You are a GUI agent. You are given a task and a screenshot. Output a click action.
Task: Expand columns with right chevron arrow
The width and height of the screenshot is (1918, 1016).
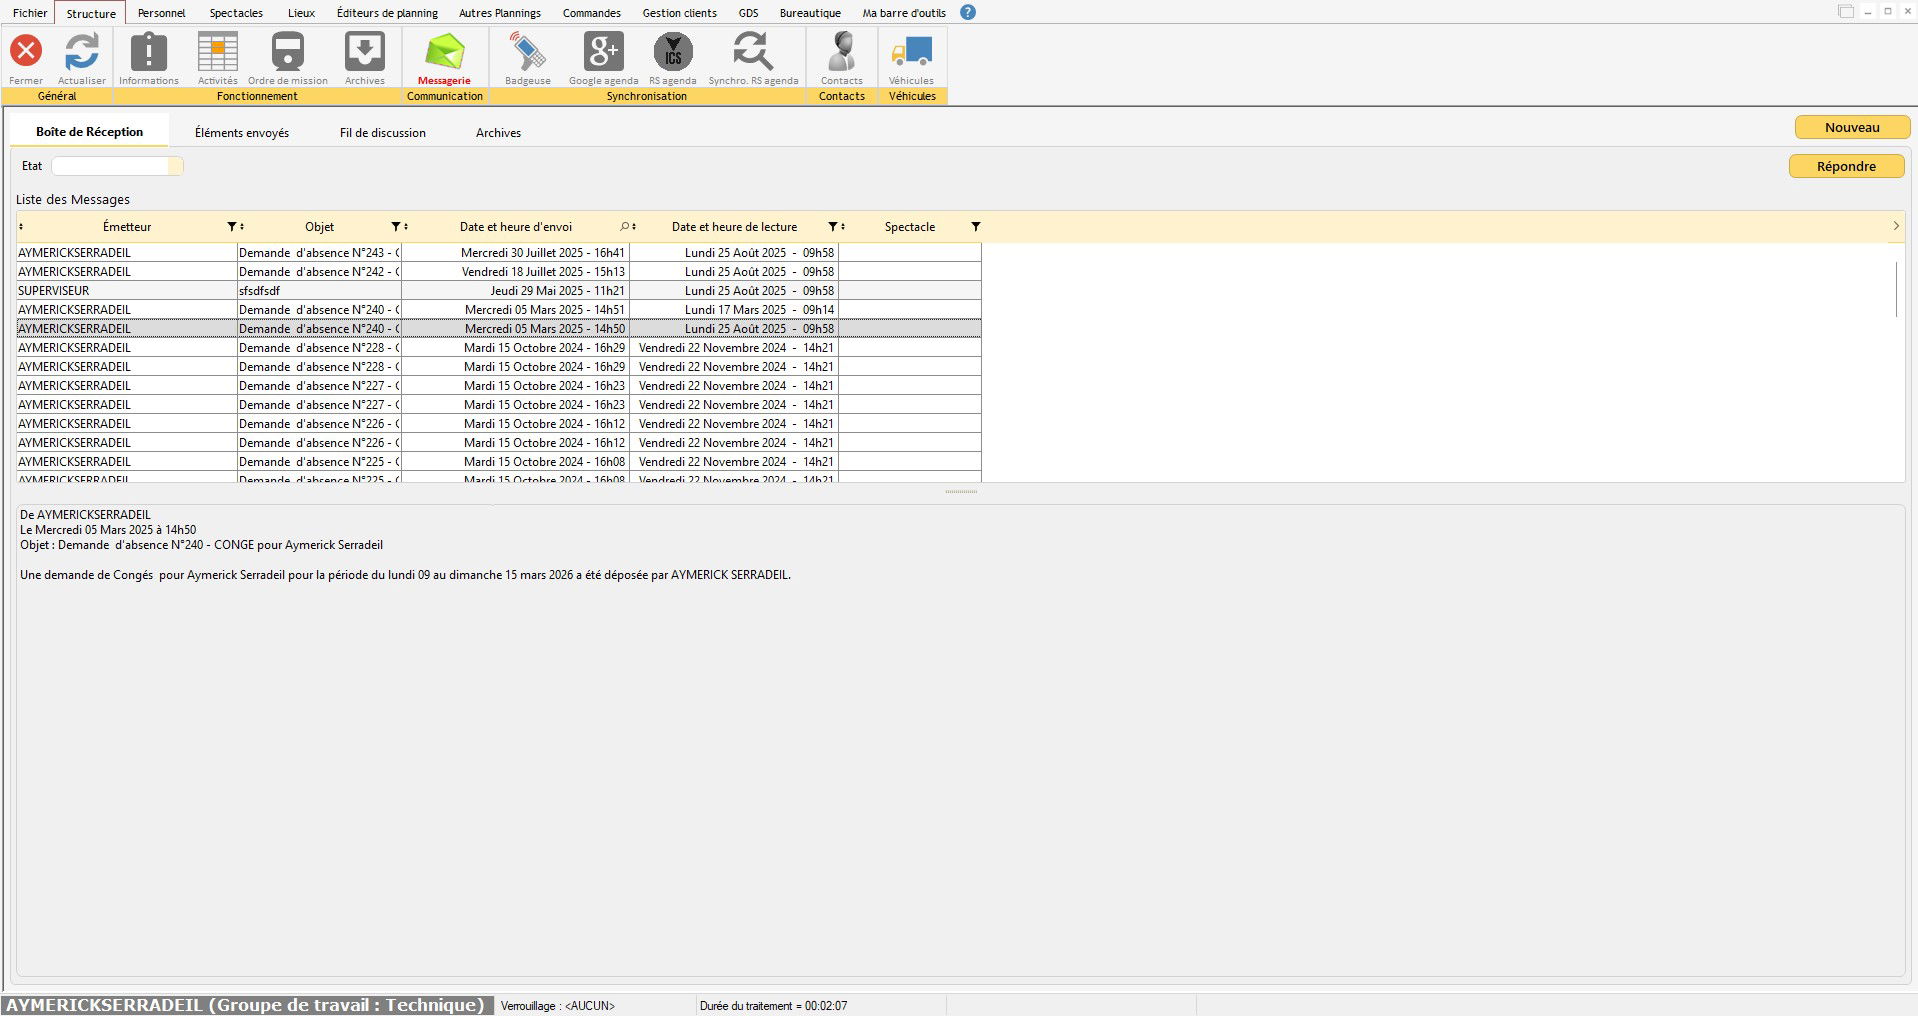1895,227
